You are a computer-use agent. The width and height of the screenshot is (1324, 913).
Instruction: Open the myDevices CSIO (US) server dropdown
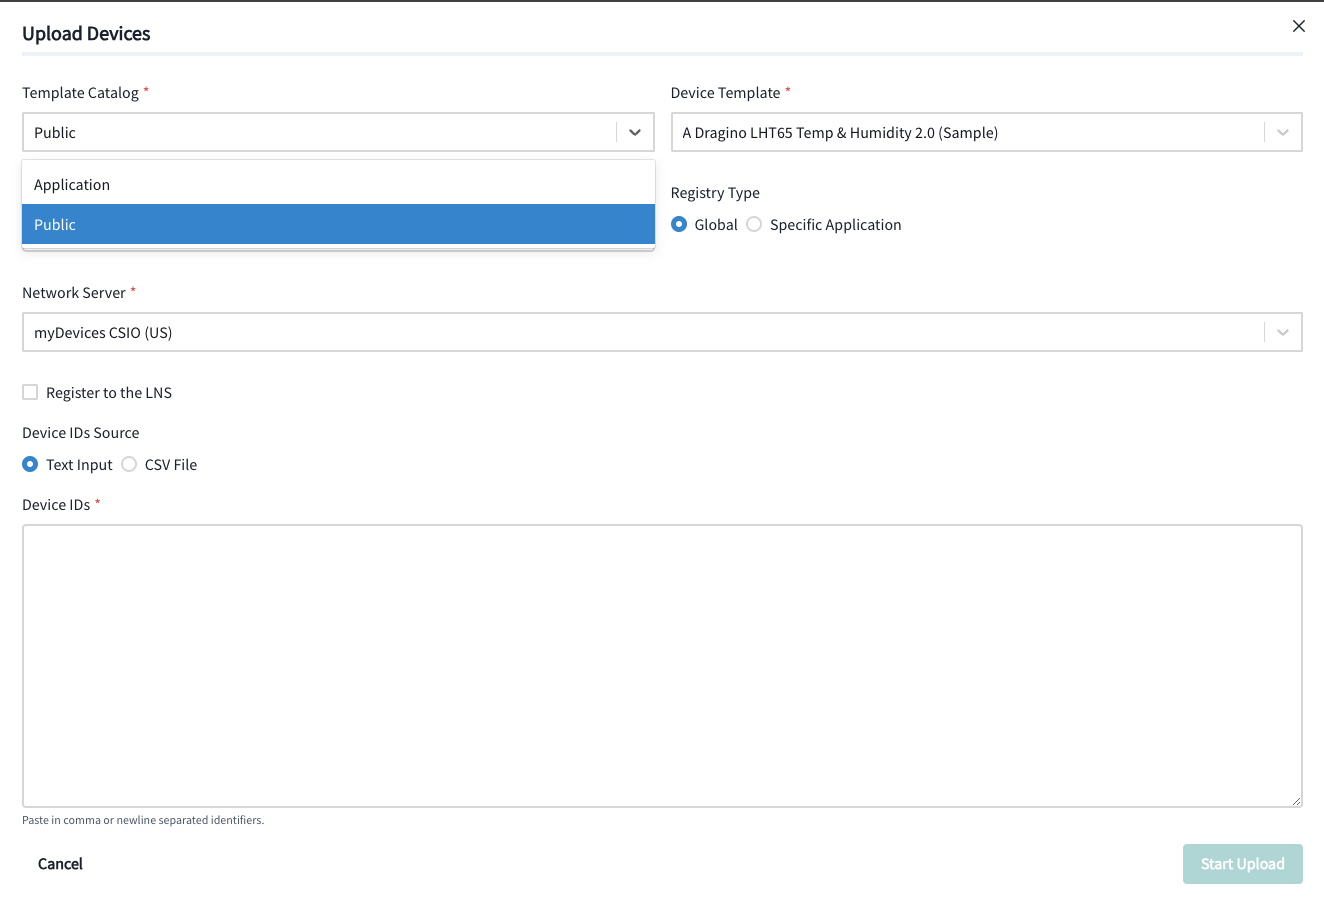coord(640,332)
